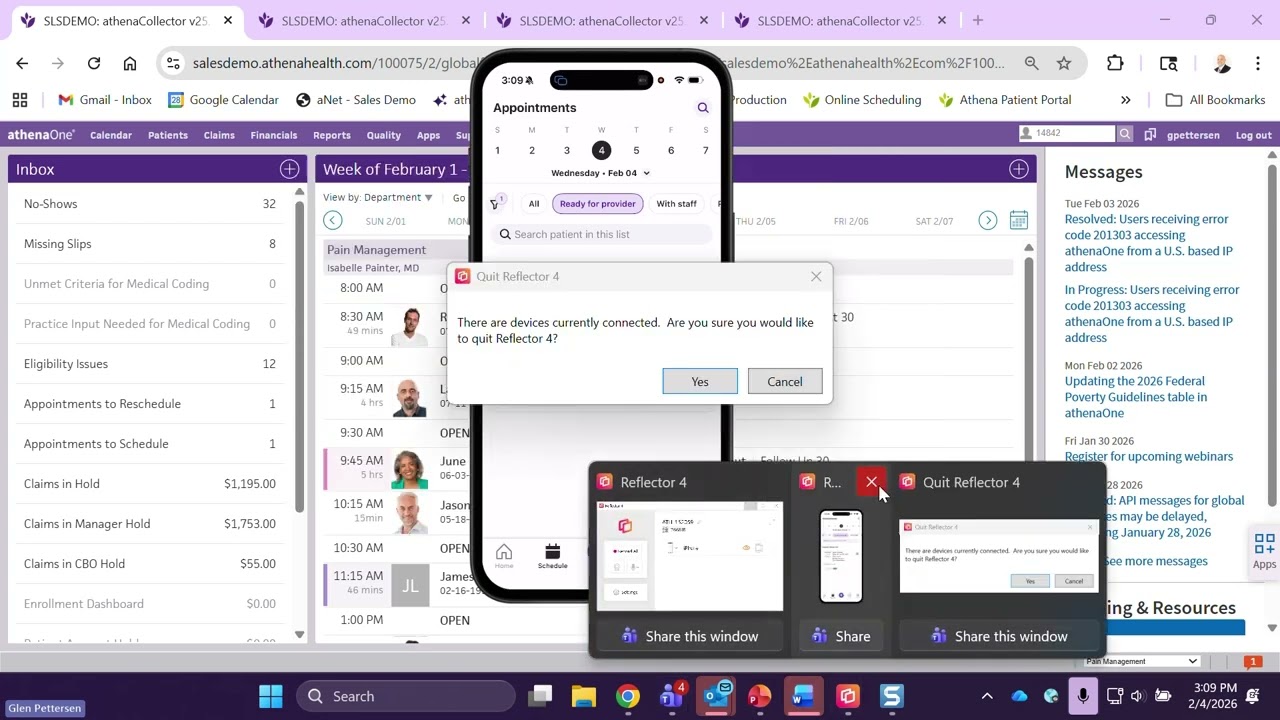Go to next week arrow
1280x720 pixels.
tap(988, 221)
